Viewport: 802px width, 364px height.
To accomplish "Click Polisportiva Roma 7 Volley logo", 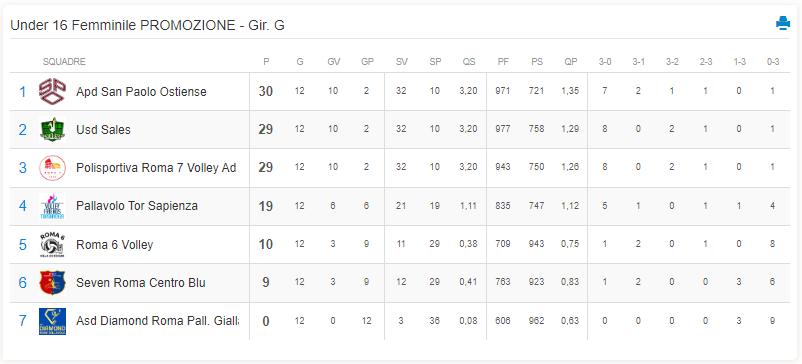I will [52, 168].
